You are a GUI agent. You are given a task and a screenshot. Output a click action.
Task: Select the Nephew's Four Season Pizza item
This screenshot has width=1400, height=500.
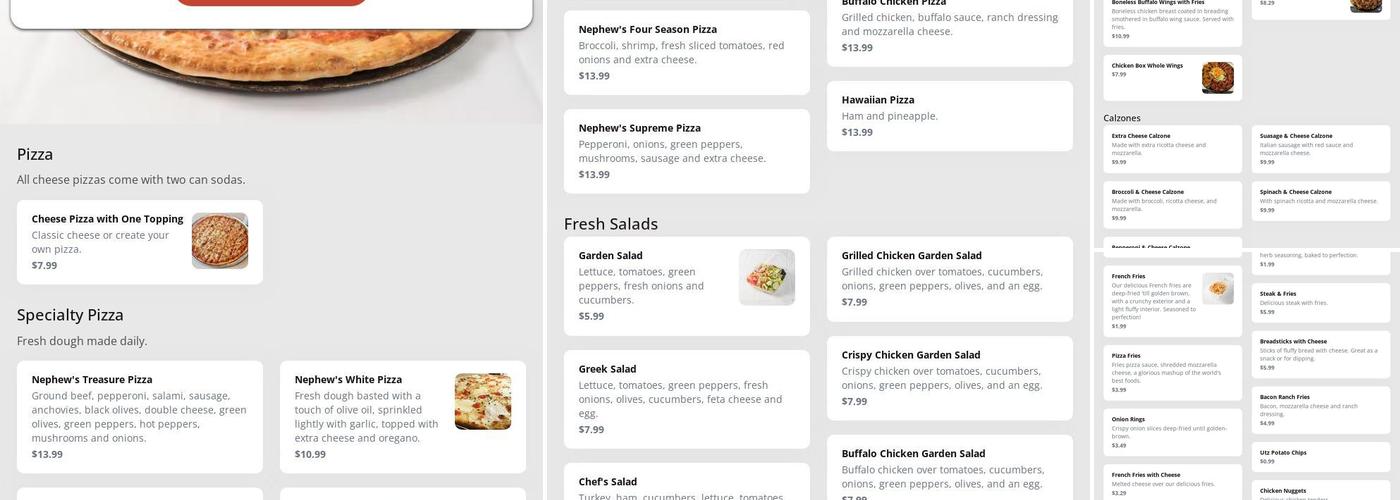click(686, 52)
